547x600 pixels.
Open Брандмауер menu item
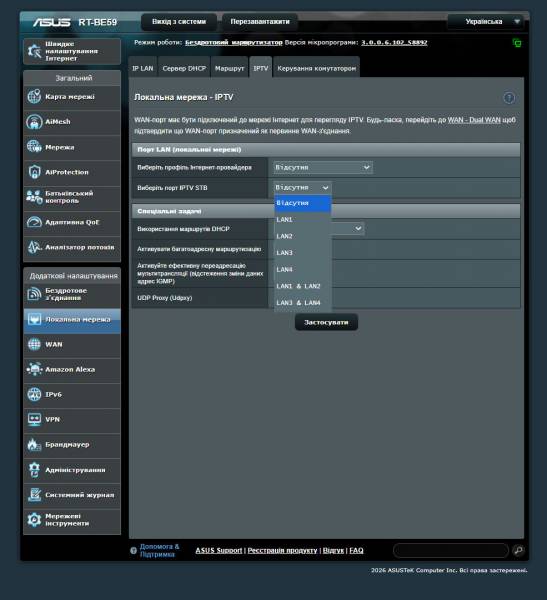[72, 445]
